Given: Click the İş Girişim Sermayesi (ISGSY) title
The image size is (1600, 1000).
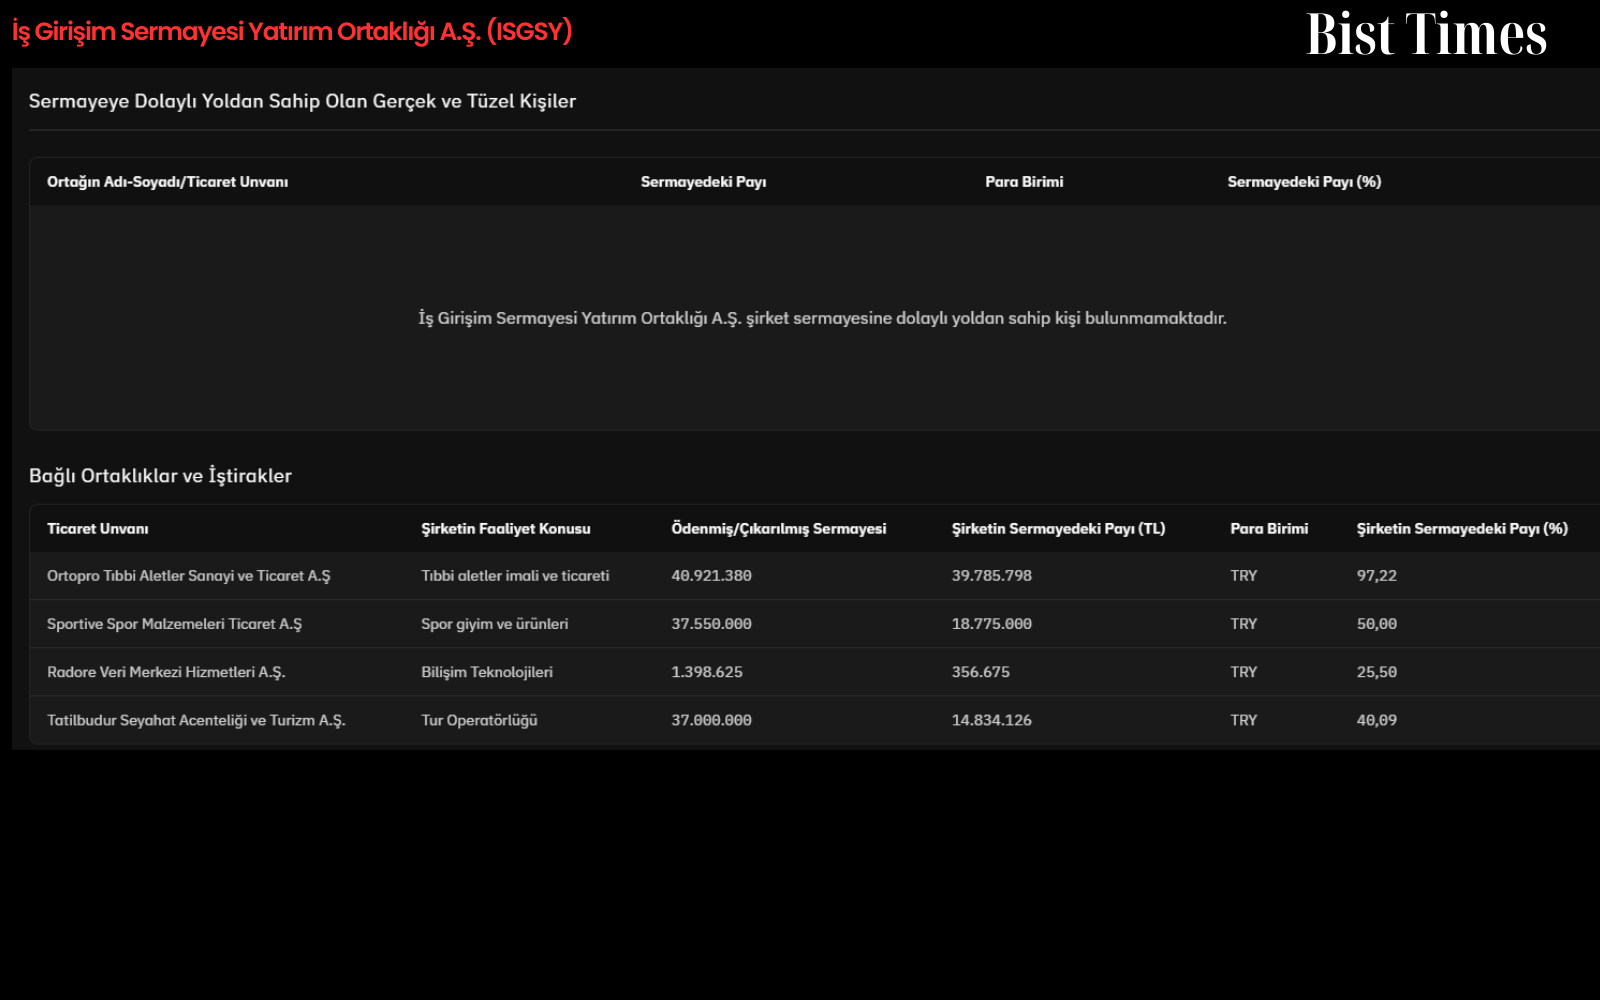Looking at the screenshot, I should tap(292, 32).
